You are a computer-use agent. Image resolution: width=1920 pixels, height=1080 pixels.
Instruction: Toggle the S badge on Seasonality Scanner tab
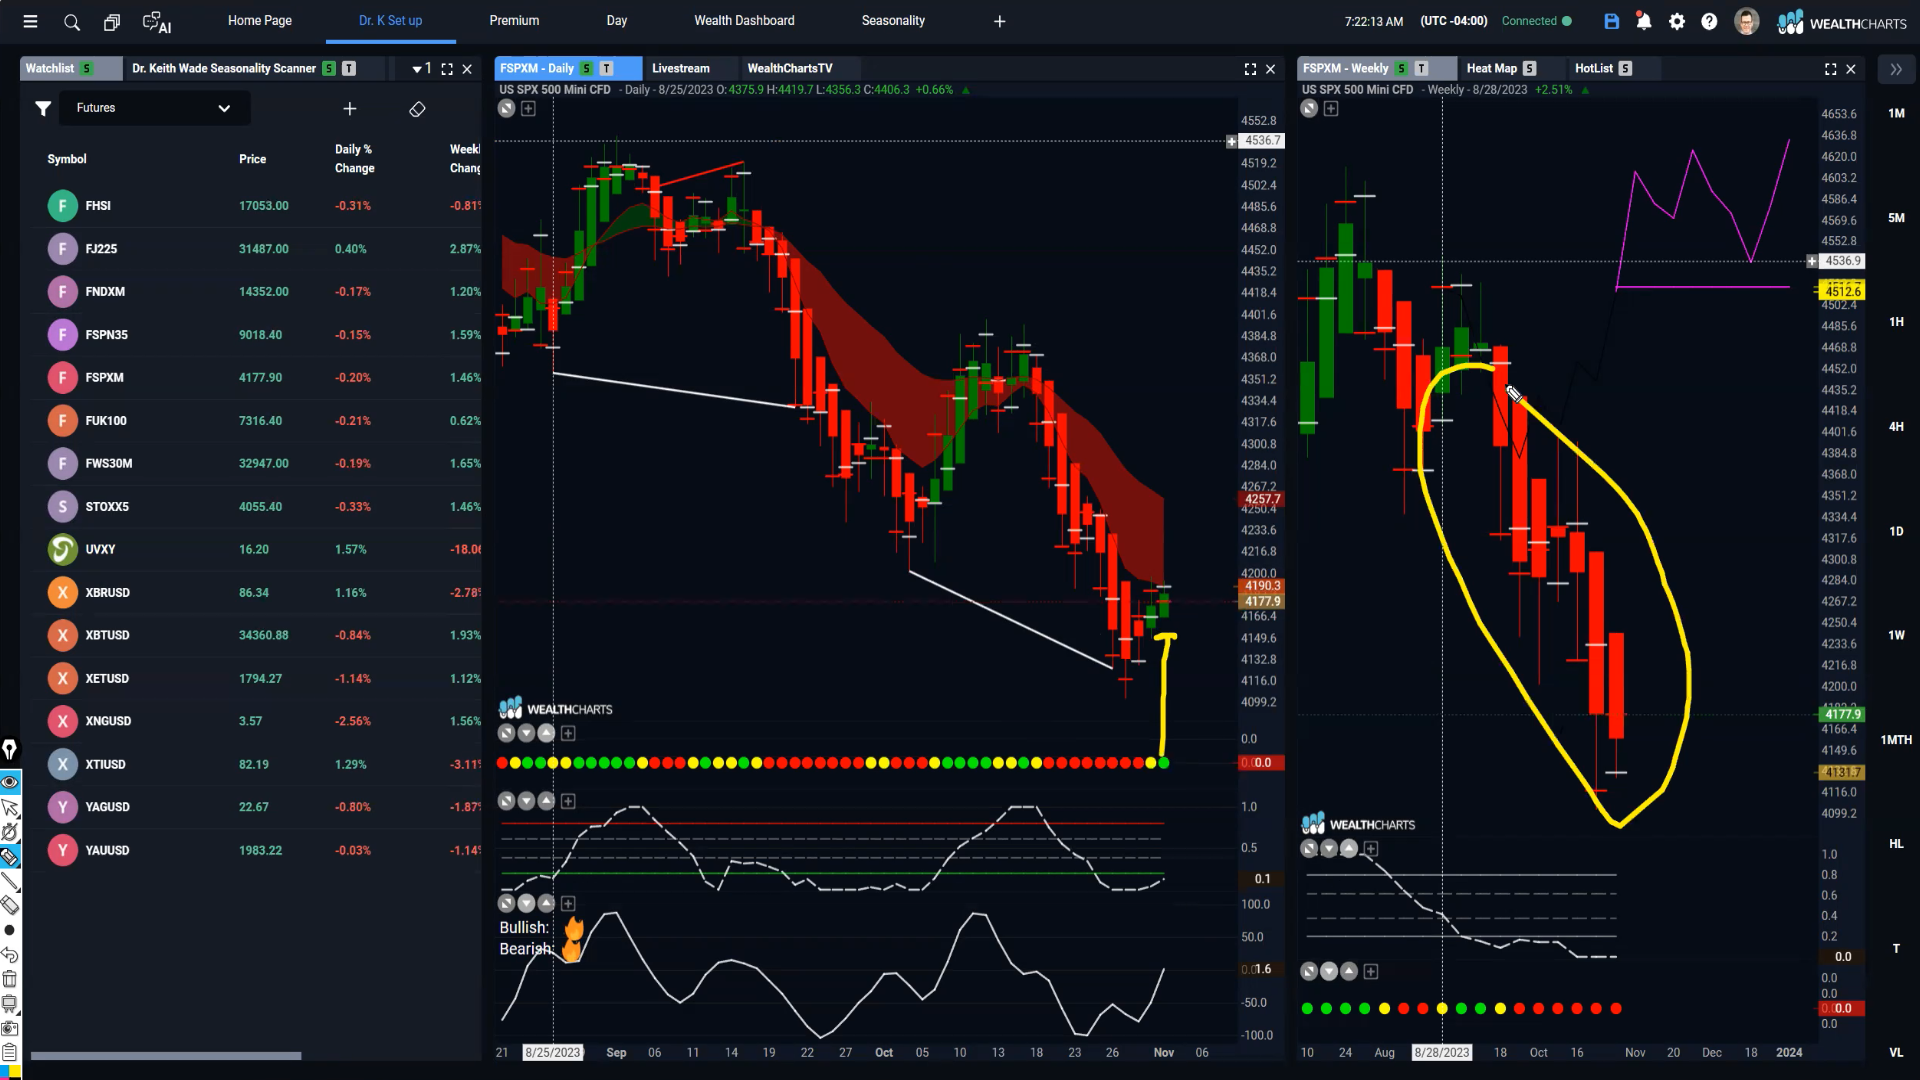(329, 68)
